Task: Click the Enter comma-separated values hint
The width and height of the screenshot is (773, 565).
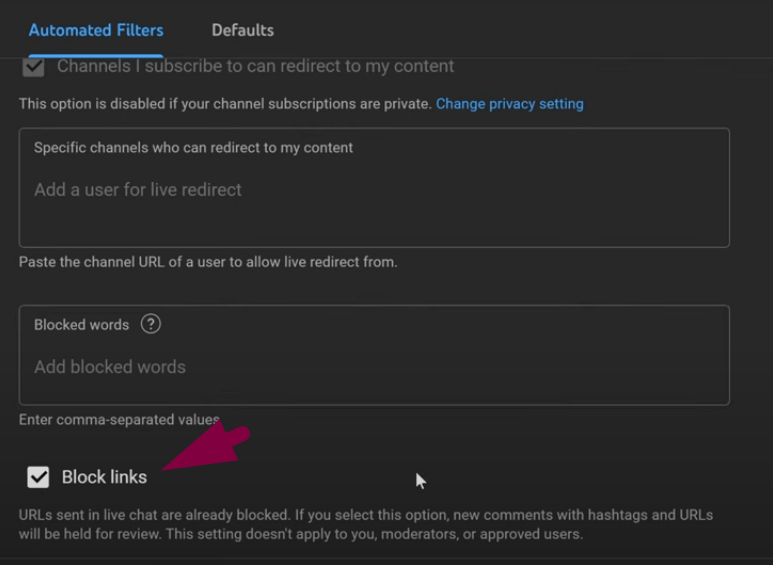Action: (x=119, y=420)
